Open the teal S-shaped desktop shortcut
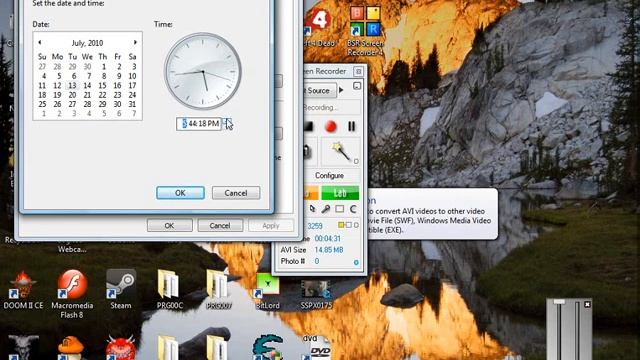Image resolution: width=640 pixels, height=360 pixels. pos(268,347)
